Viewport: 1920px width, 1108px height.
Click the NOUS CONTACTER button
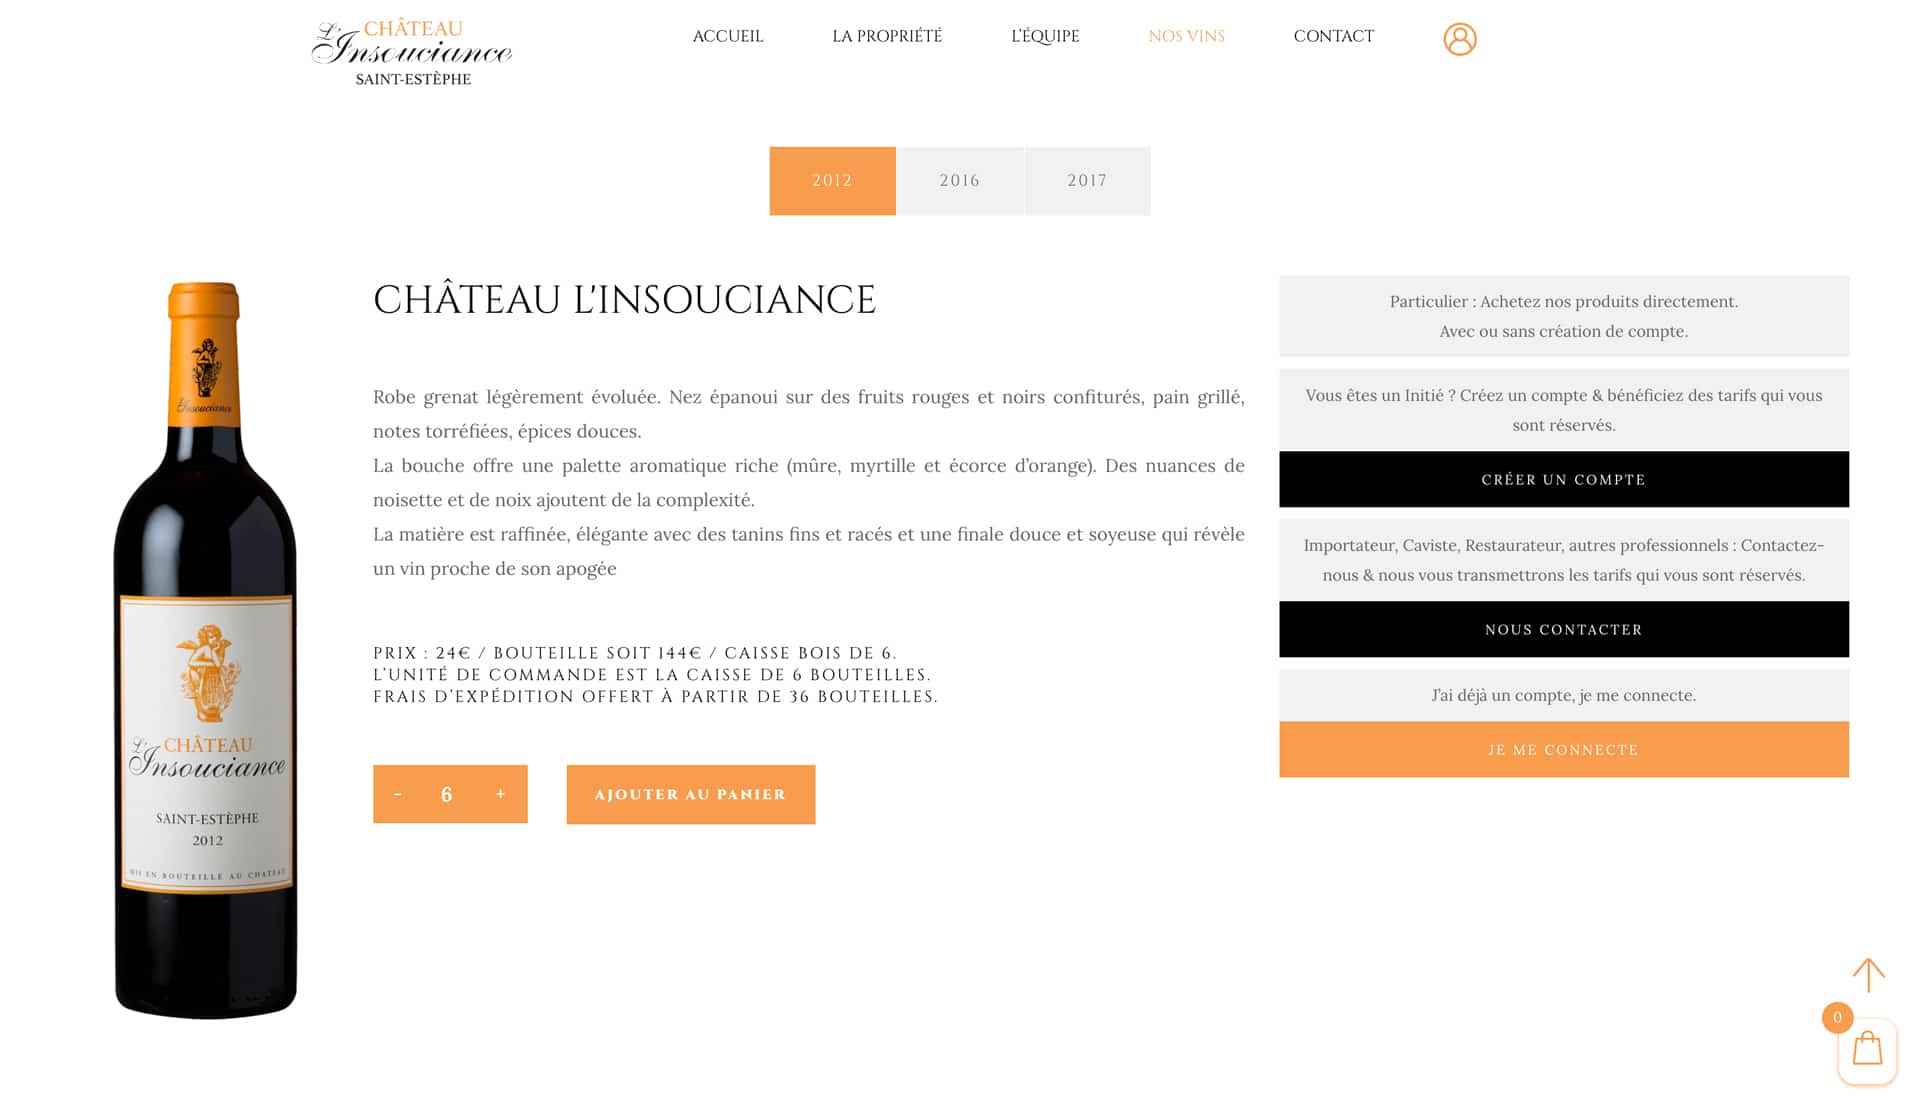(1563, 629)
